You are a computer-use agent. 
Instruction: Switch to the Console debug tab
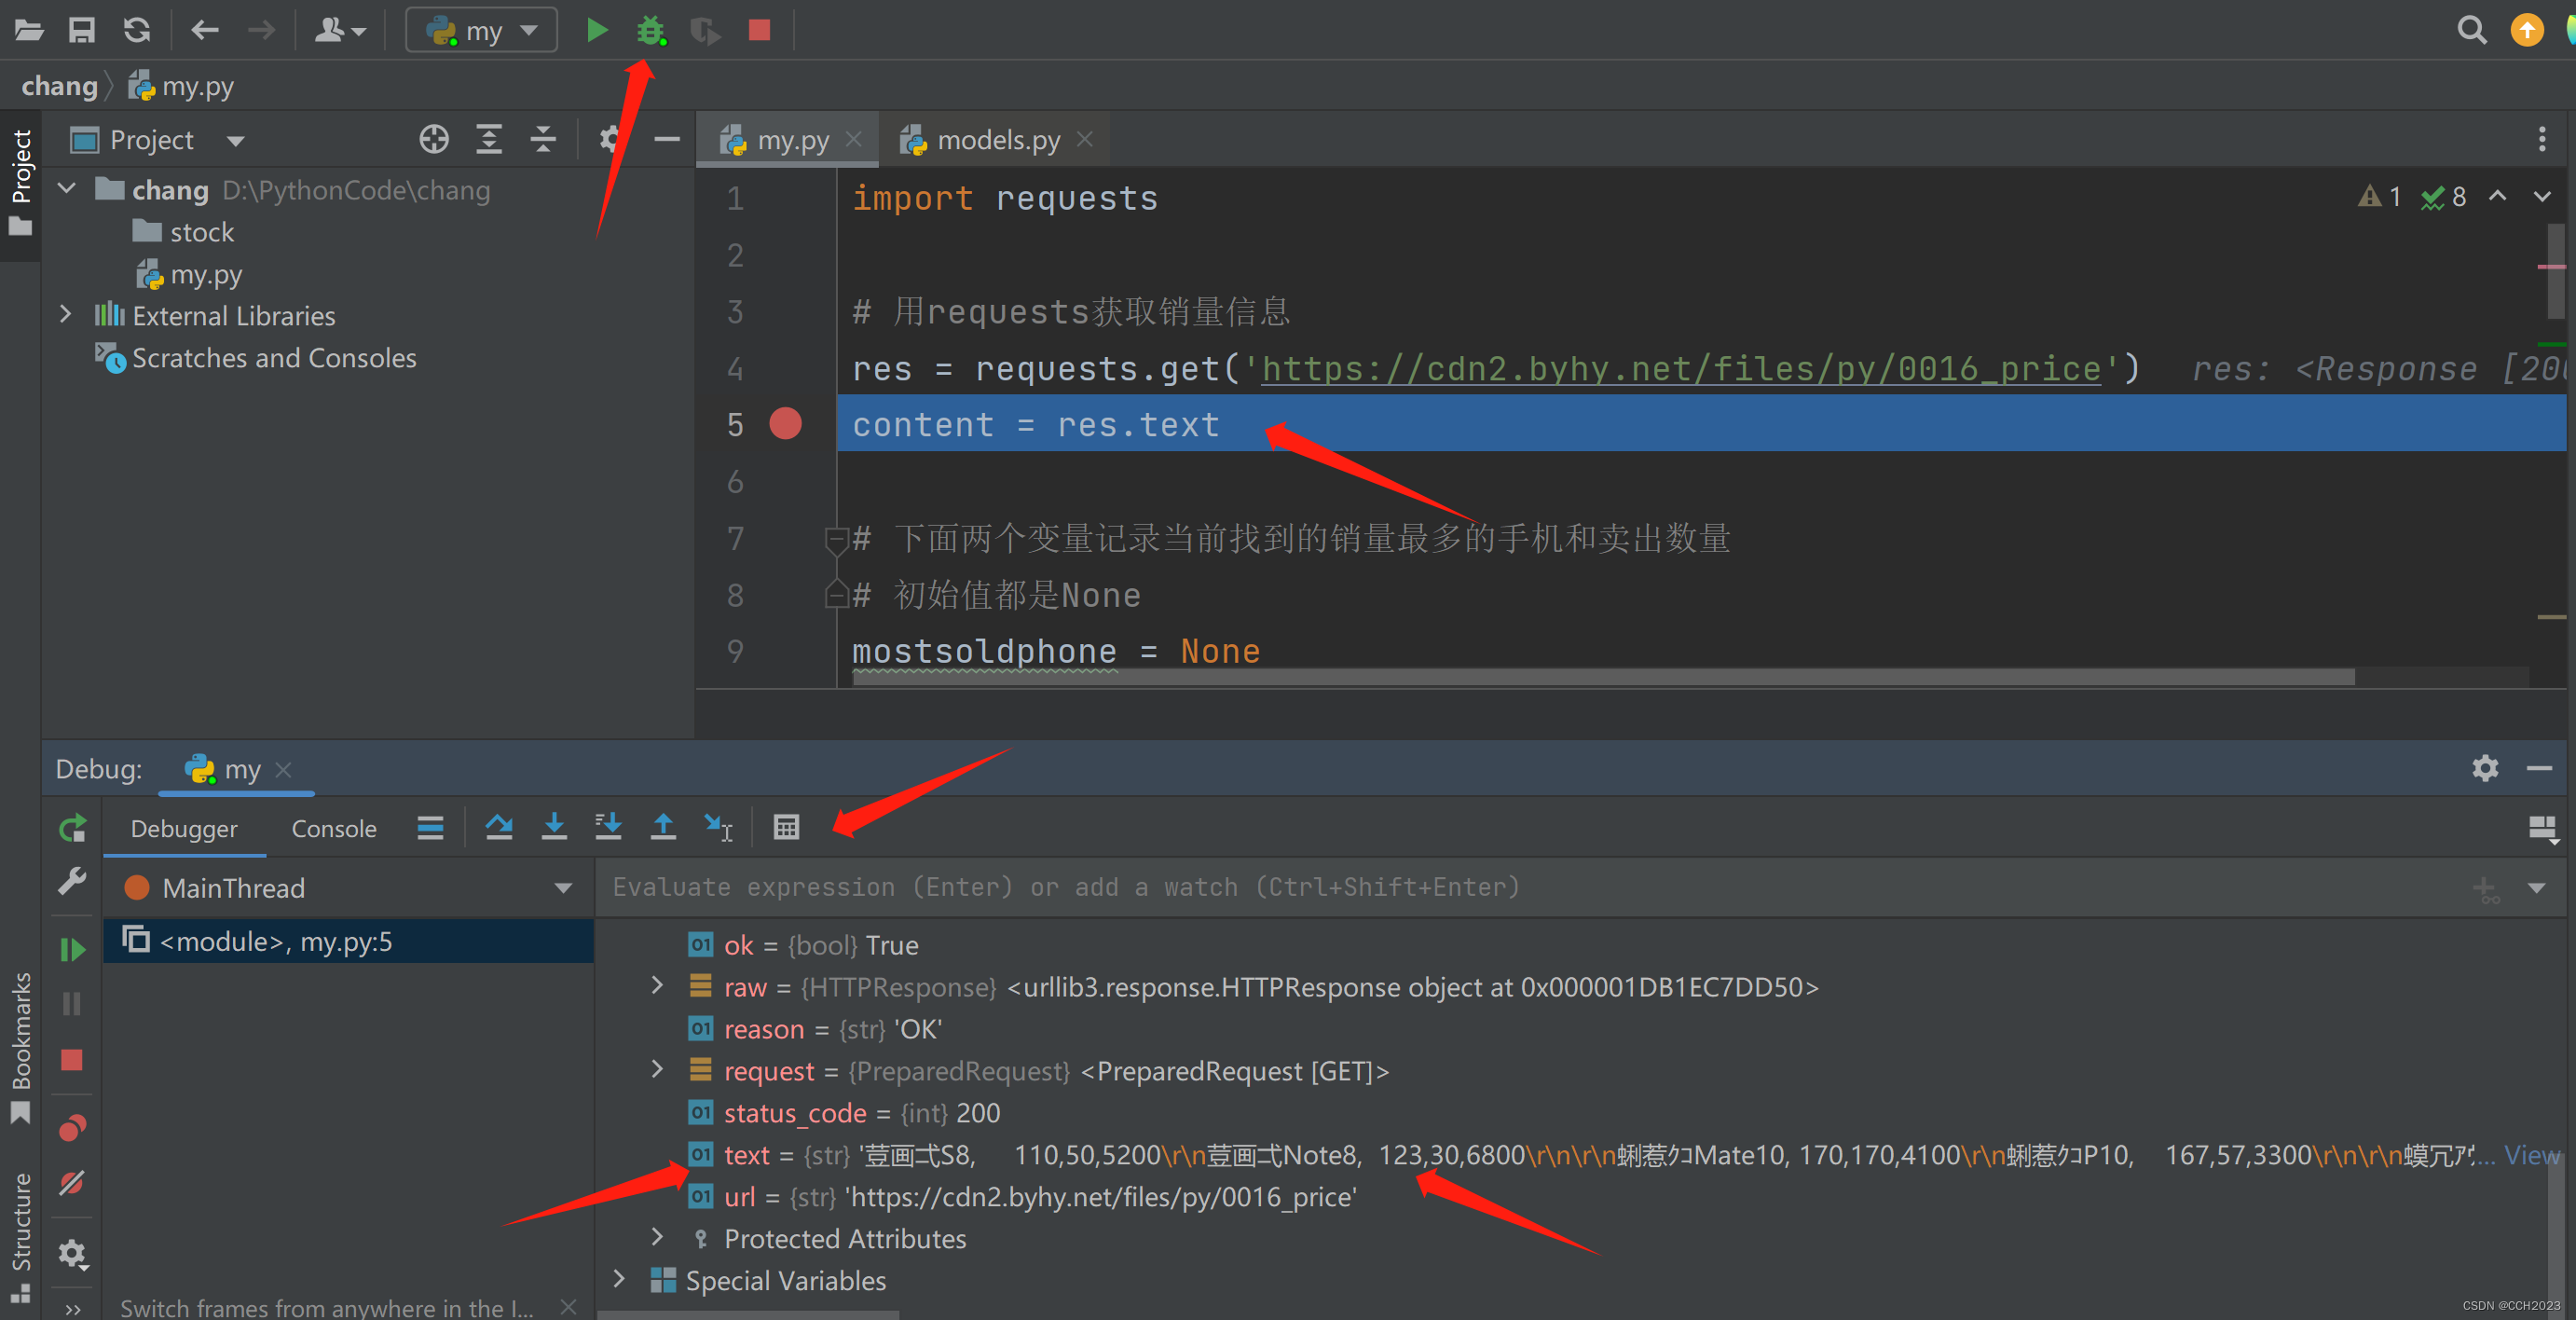pos(333,829)
